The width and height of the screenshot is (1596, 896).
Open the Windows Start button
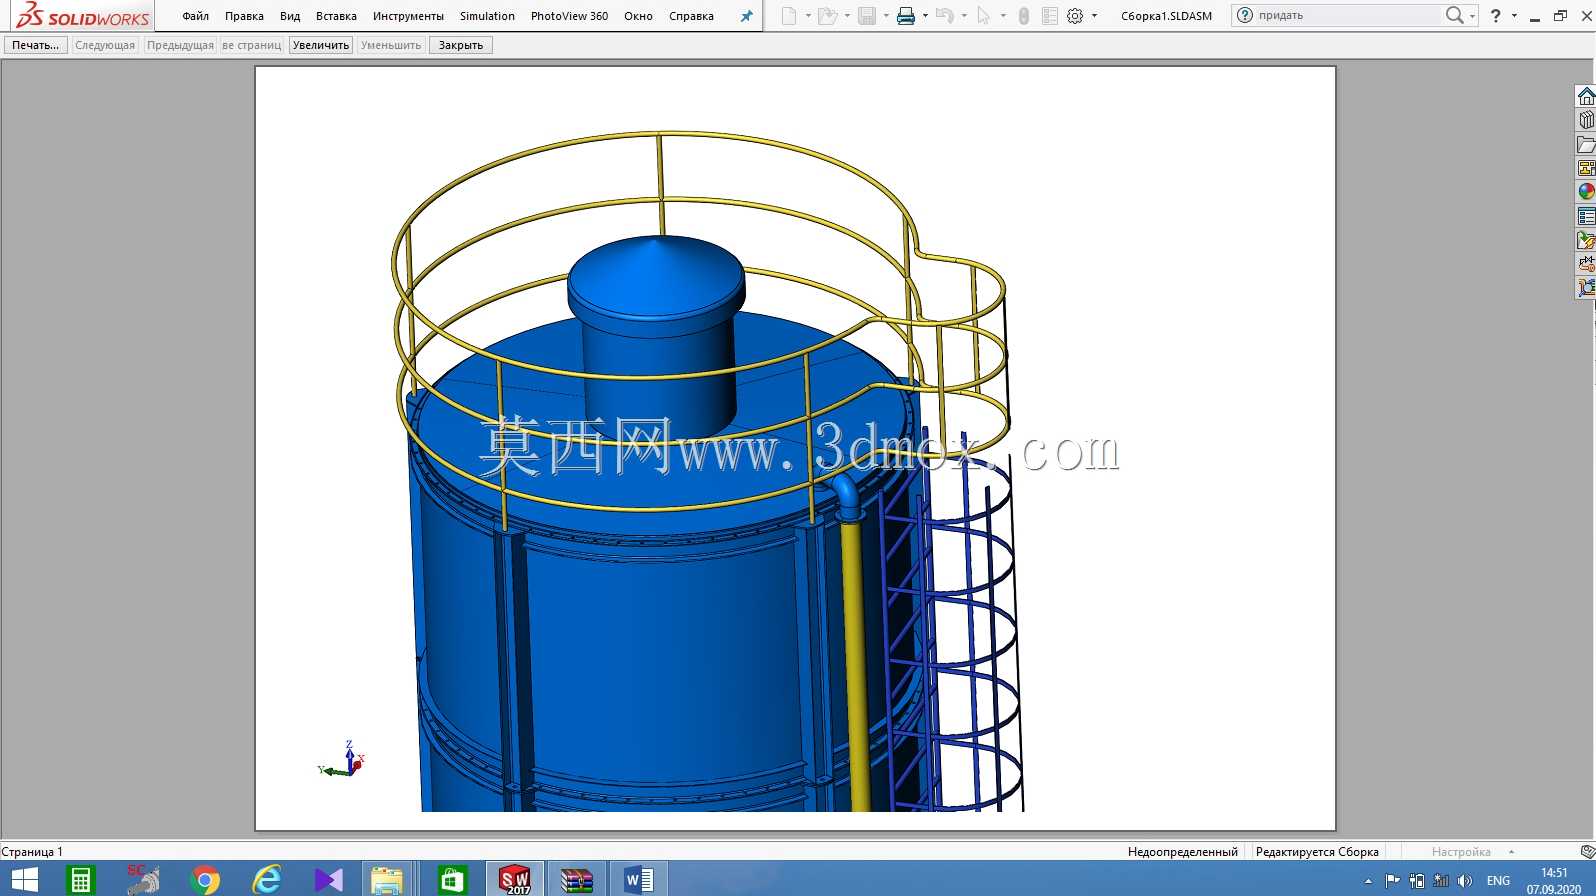click(24, 880)
